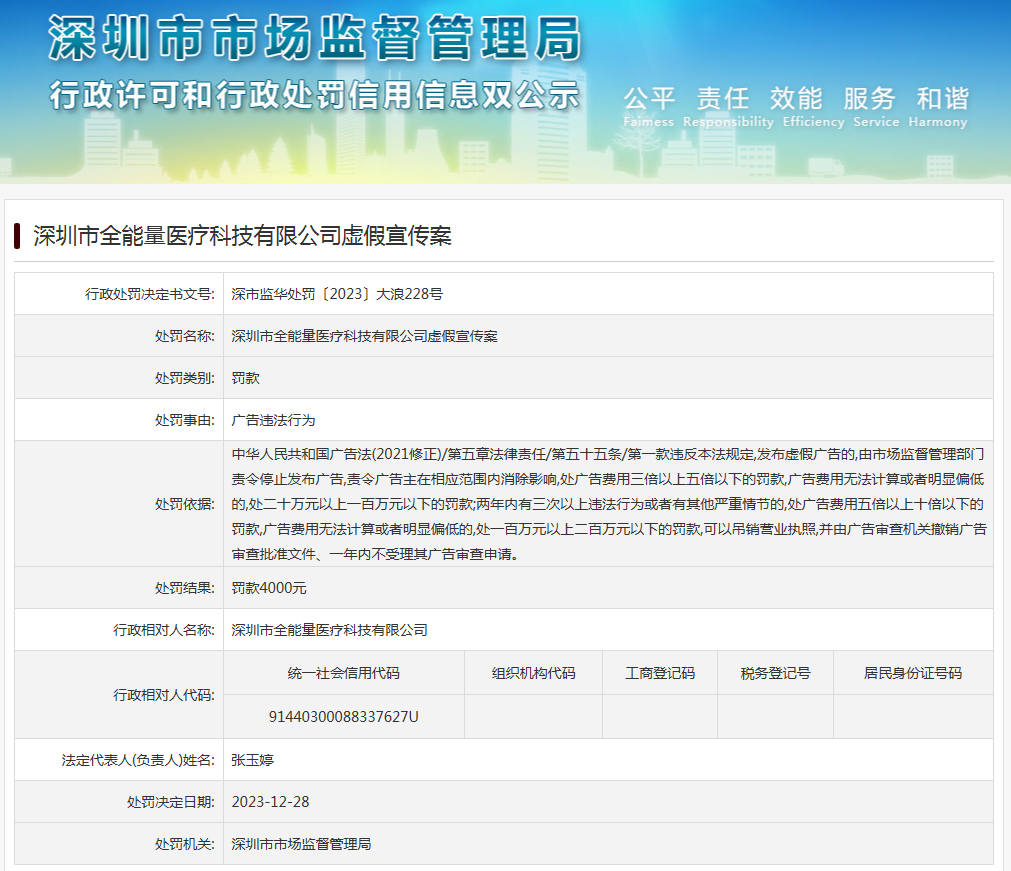Select the label 行政处罚决定书文号
Screen dimensions: 1011x871
pyautogui.click(x=150, y=294)
